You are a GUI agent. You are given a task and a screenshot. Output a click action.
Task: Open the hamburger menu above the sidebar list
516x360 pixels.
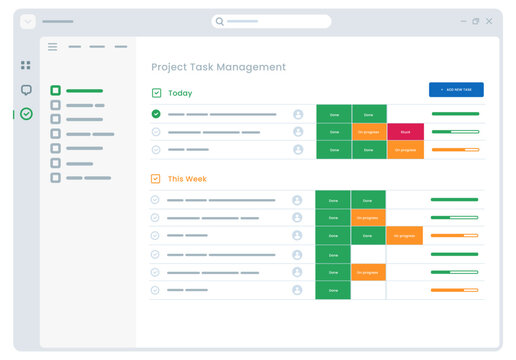click(52, 47)
